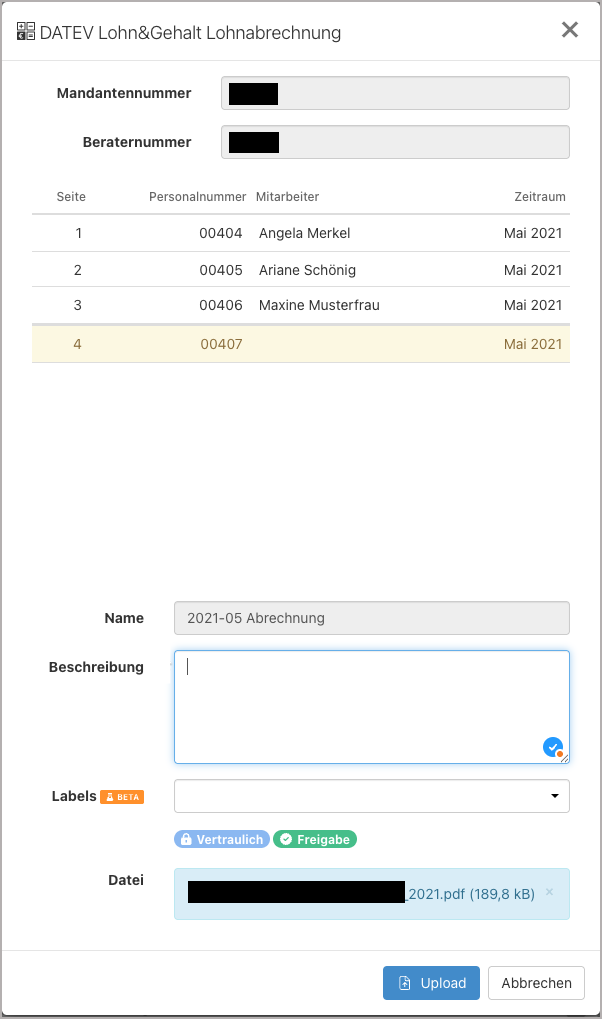Screen dimensions: 602x1019
Task: Click the blue checkmark icon in Beschreibung
Action: coord(553,747)
